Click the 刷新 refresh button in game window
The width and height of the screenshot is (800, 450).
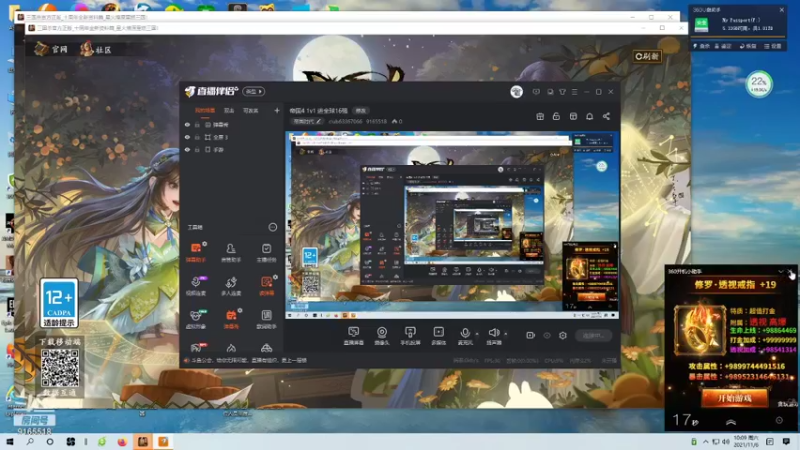tap(647, 56)
